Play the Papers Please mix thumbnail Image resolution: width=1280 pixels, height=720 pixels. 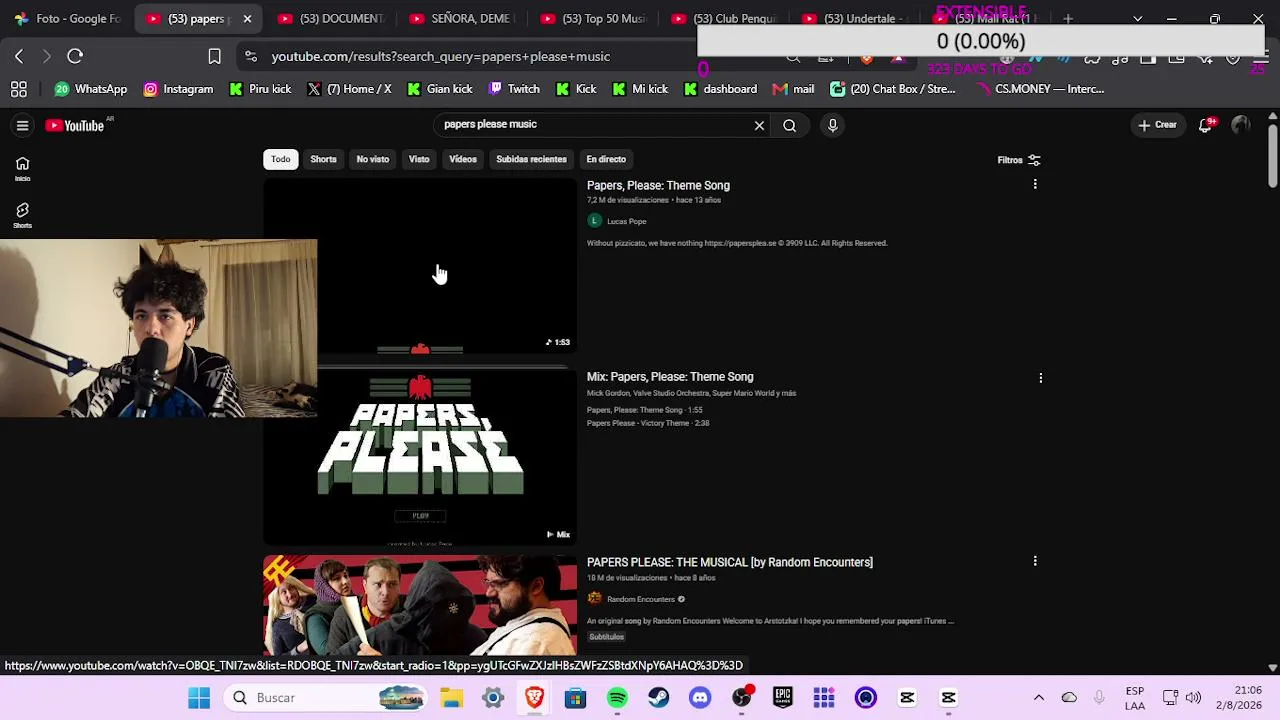pos(420,456)
